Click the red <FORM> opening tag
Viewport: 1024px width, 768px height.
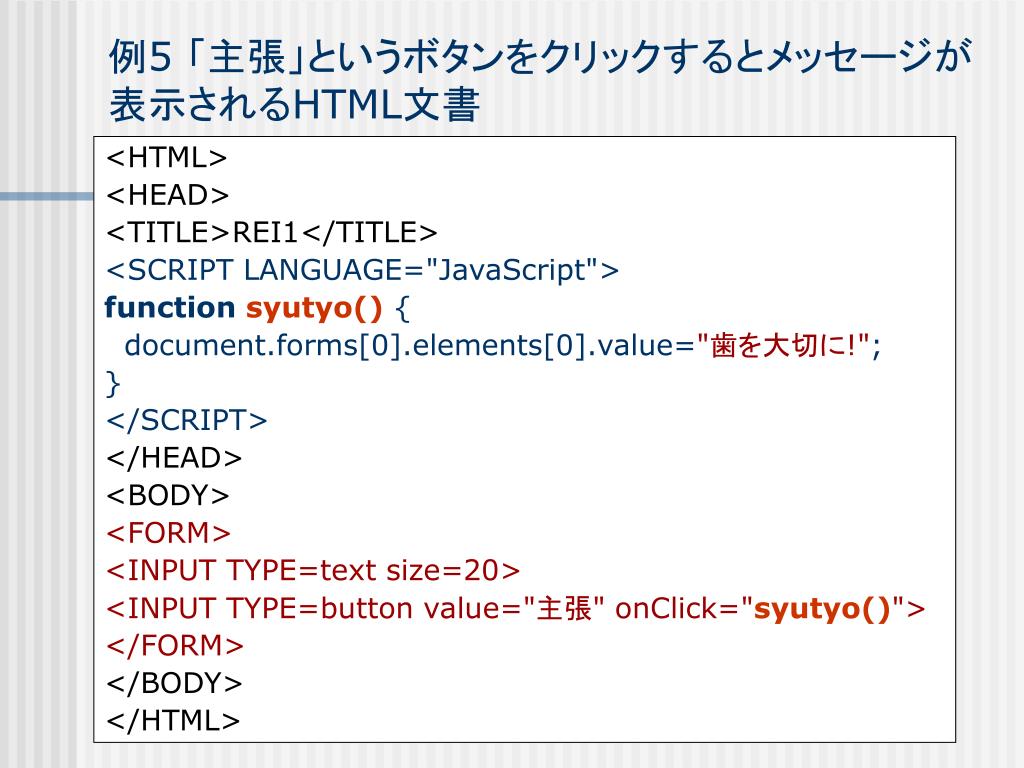pyautogui.click(x=168, y=533)
